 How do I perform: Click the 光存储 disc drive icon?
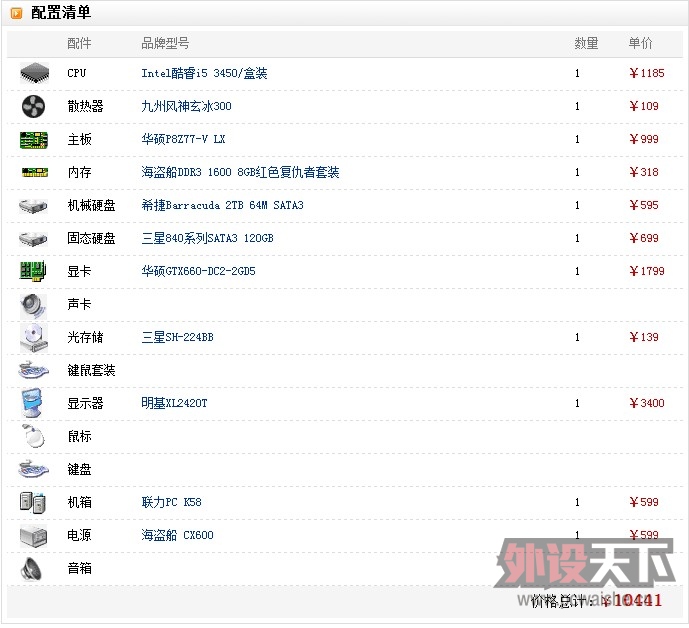pyautogui.click(x=34, y=338)
